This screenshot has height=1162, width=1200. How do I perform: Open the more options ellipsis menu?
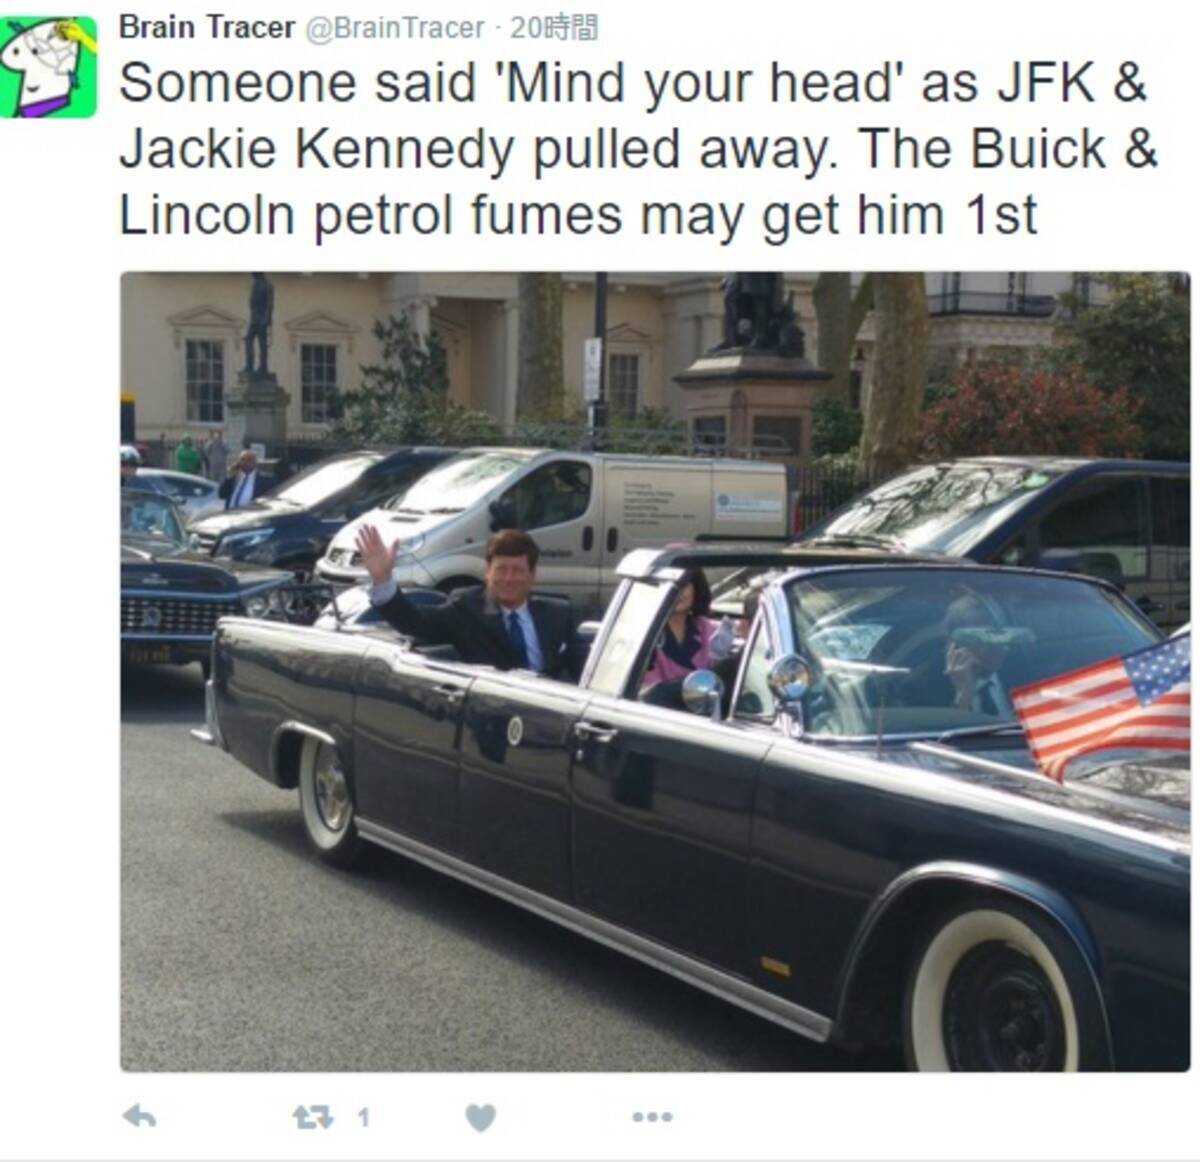click(652, 1117)
